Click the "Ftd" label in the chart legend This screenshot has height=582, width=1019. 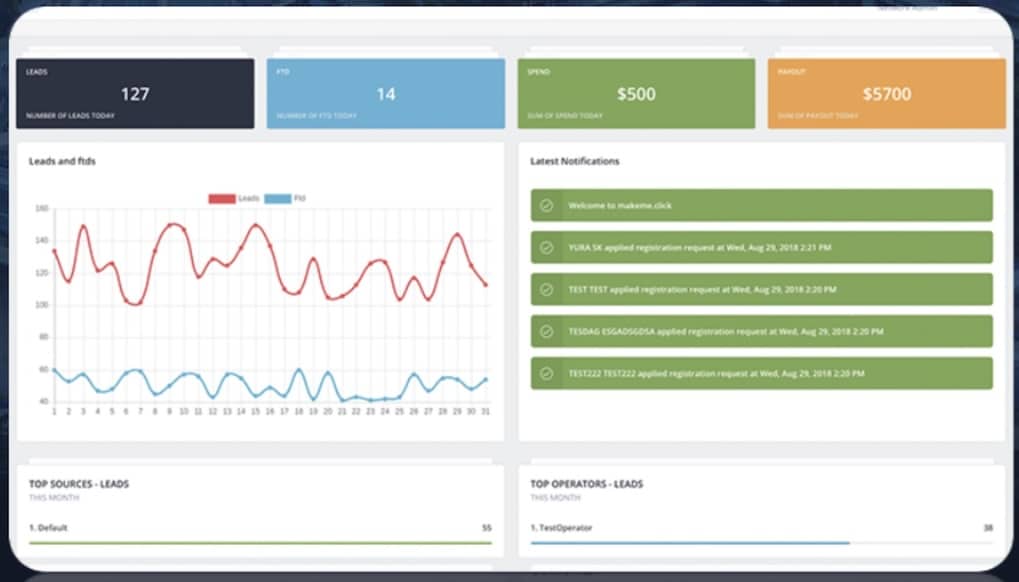click(300, 199)
